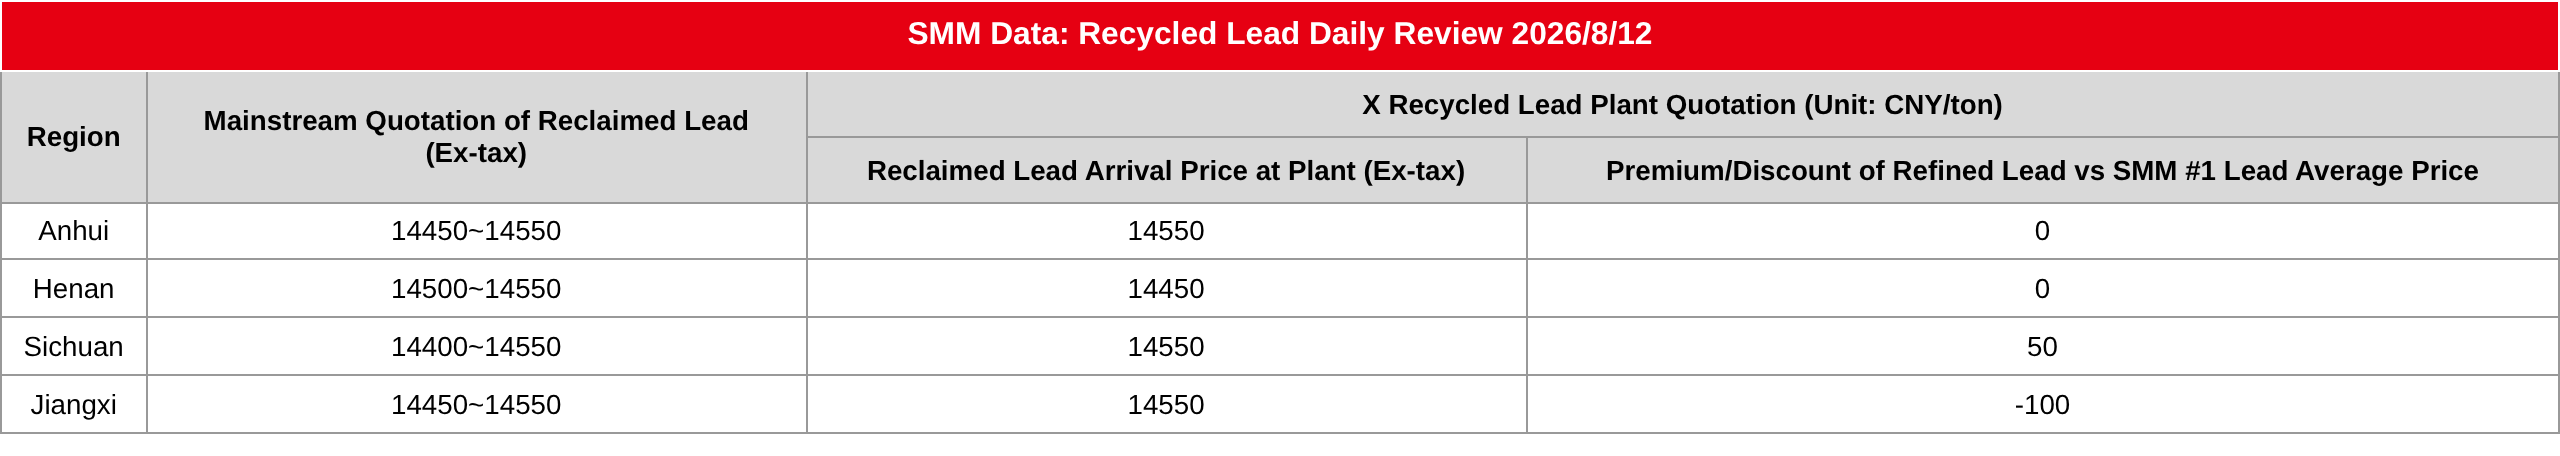Select Anhui premium/discount zero cell

click(2042, 231)
